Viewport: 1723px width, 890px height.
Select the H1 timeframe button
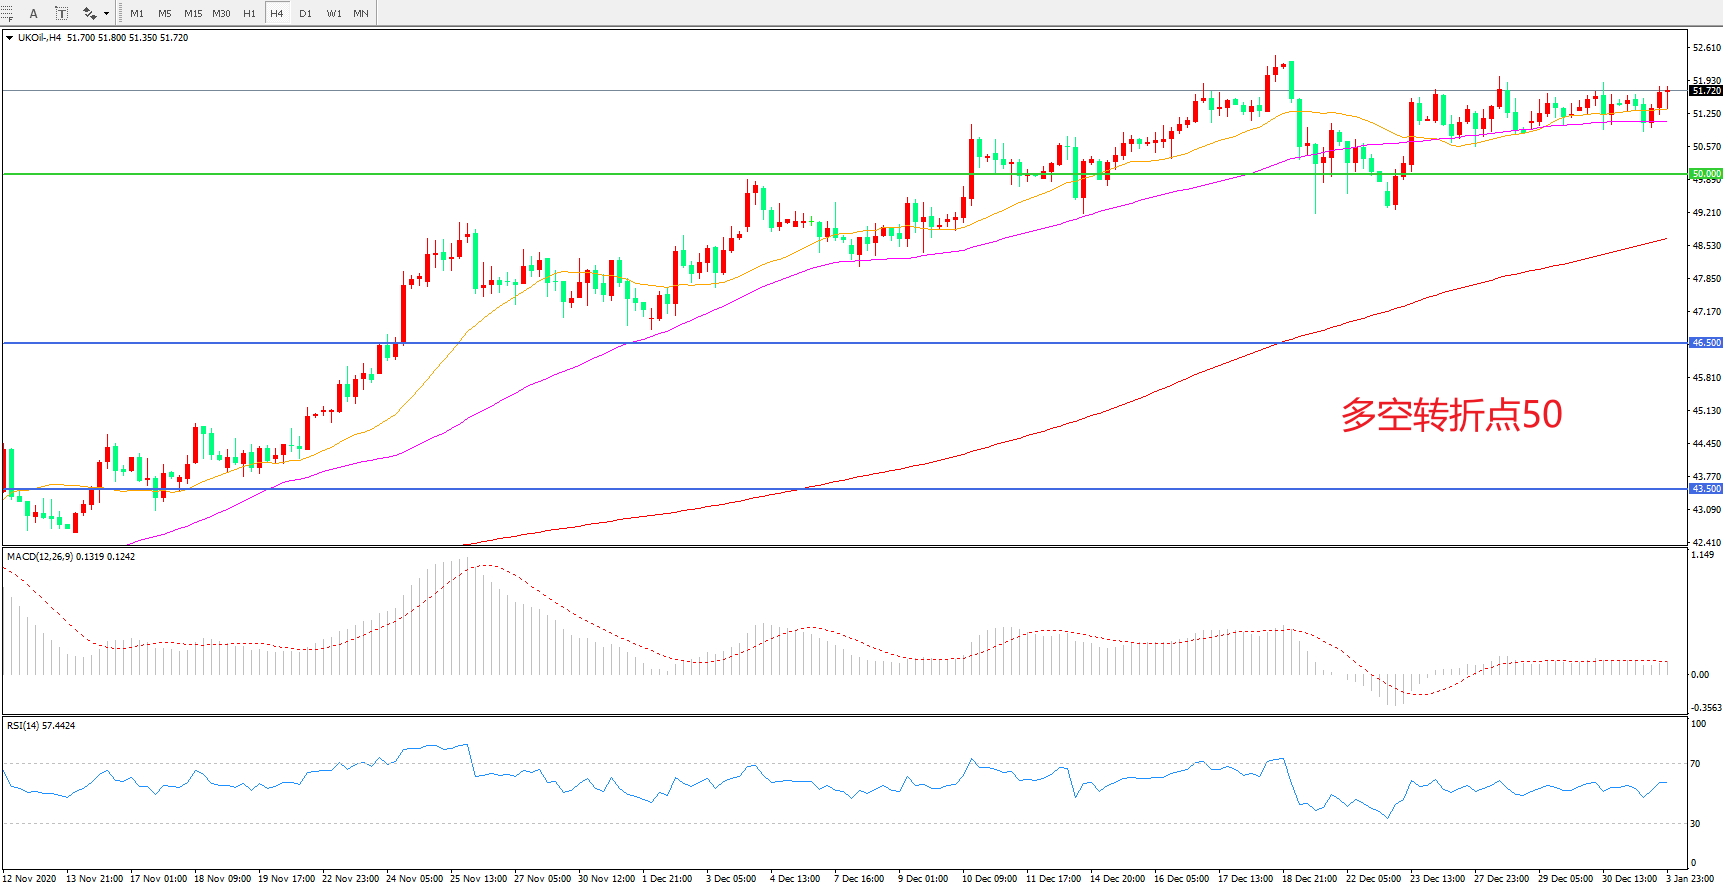click(x=249, y=13)
